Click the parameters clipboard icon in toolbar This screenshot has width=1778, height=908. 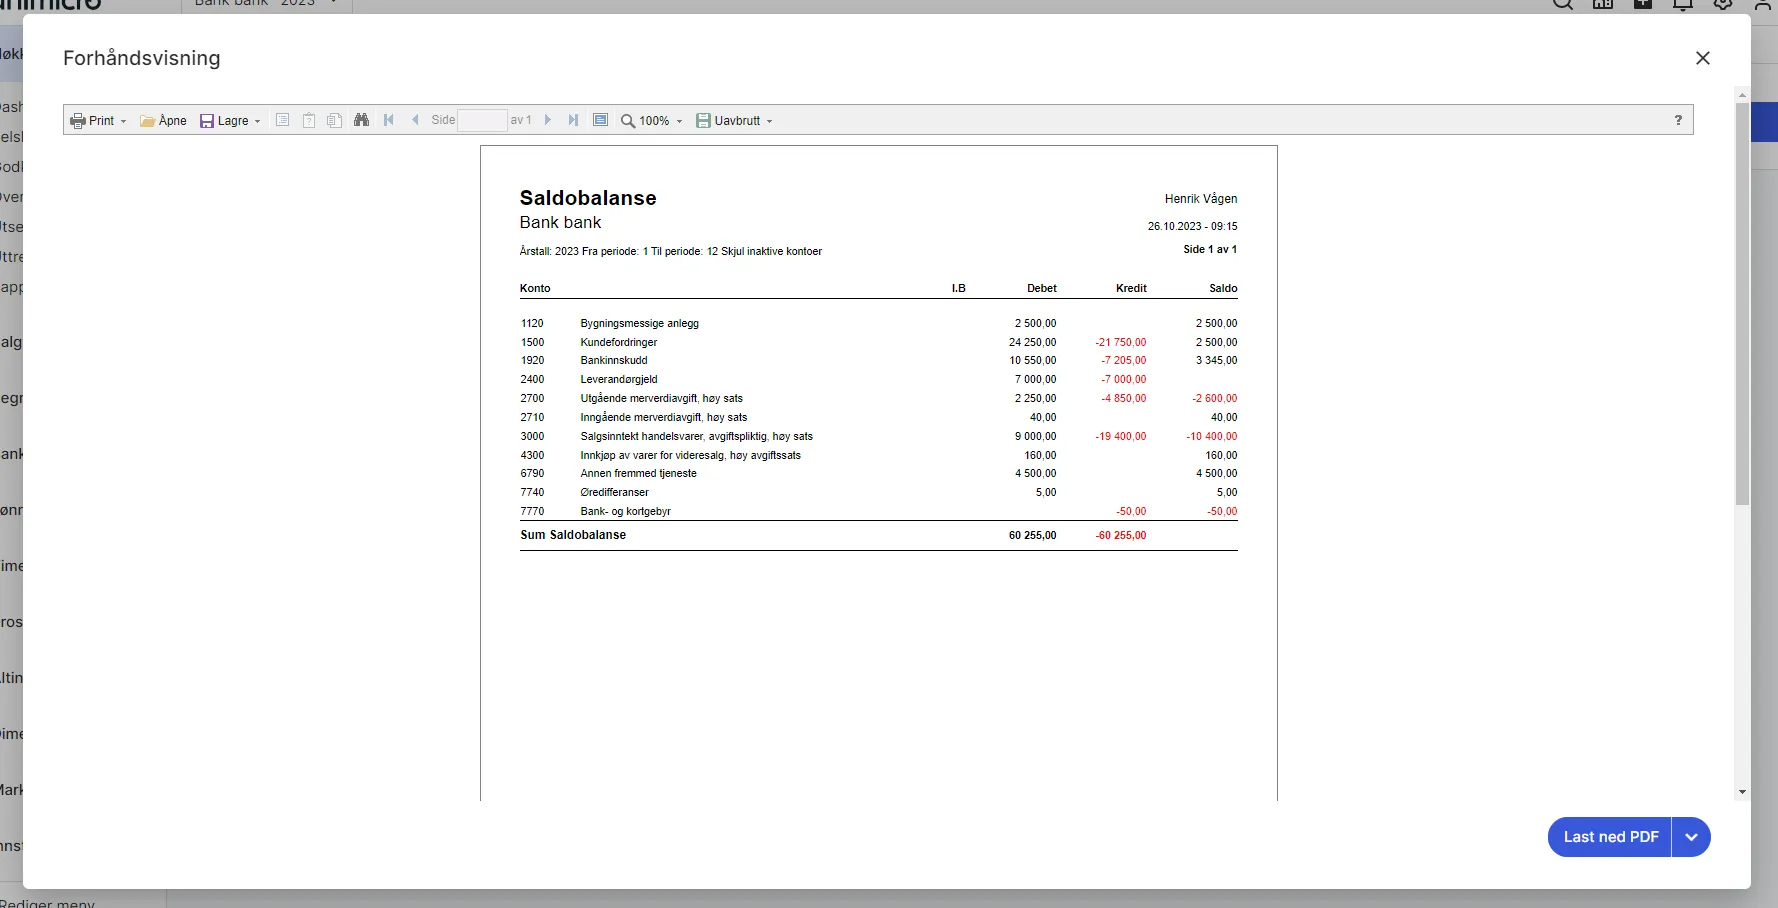coord(309,120)
